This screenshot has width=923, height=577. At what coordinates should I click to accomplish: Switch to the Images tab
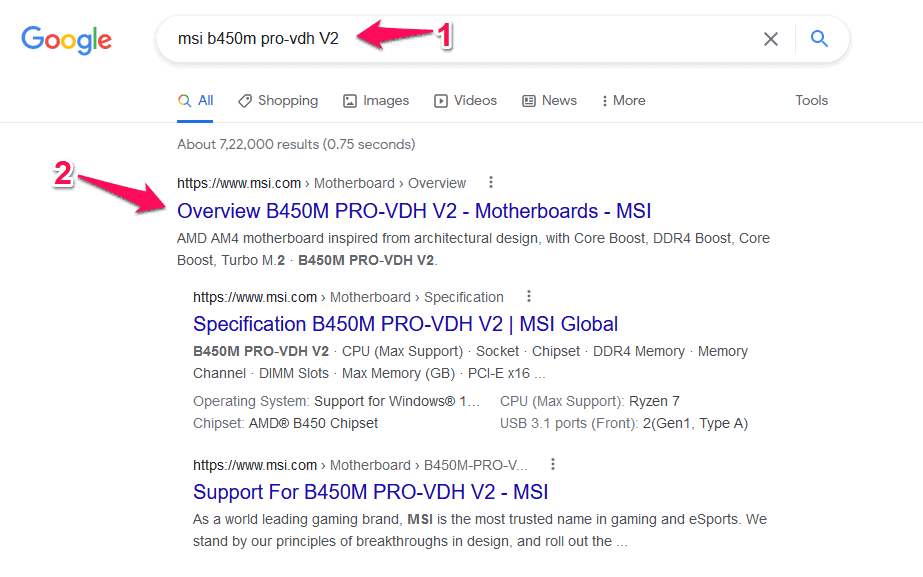[376, 101]
